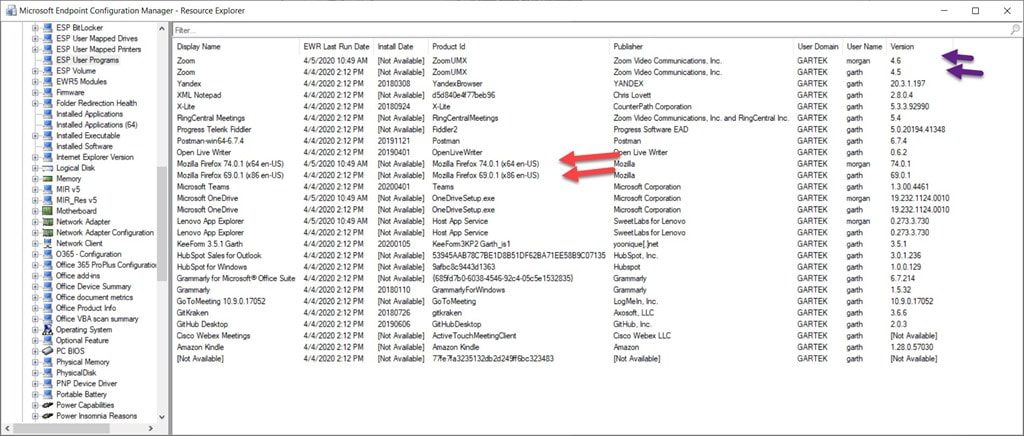Click the Network Client icon
The image size is (1024, 436).
tap(47, 243)
